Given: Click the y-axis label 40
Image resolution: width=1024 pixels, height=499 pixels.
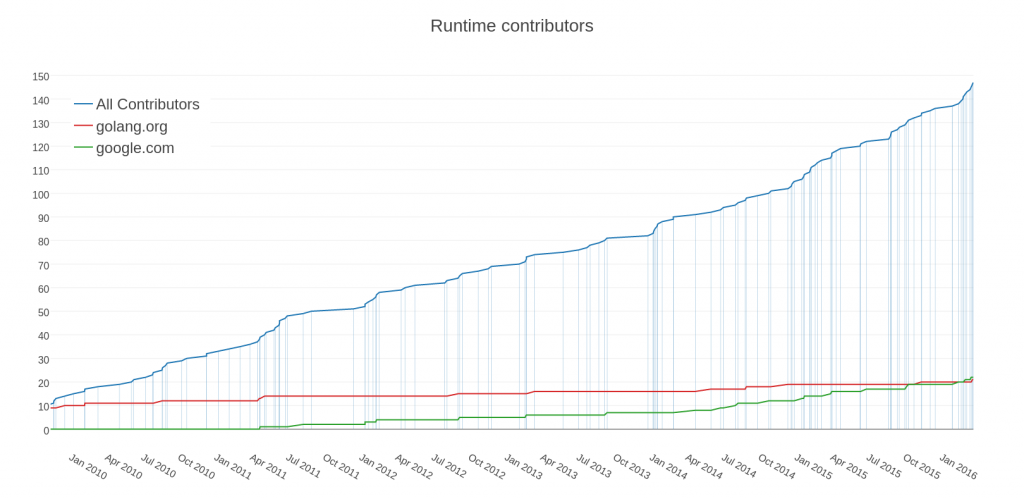Looking at the screenshot, I should [x=43, y=335].
